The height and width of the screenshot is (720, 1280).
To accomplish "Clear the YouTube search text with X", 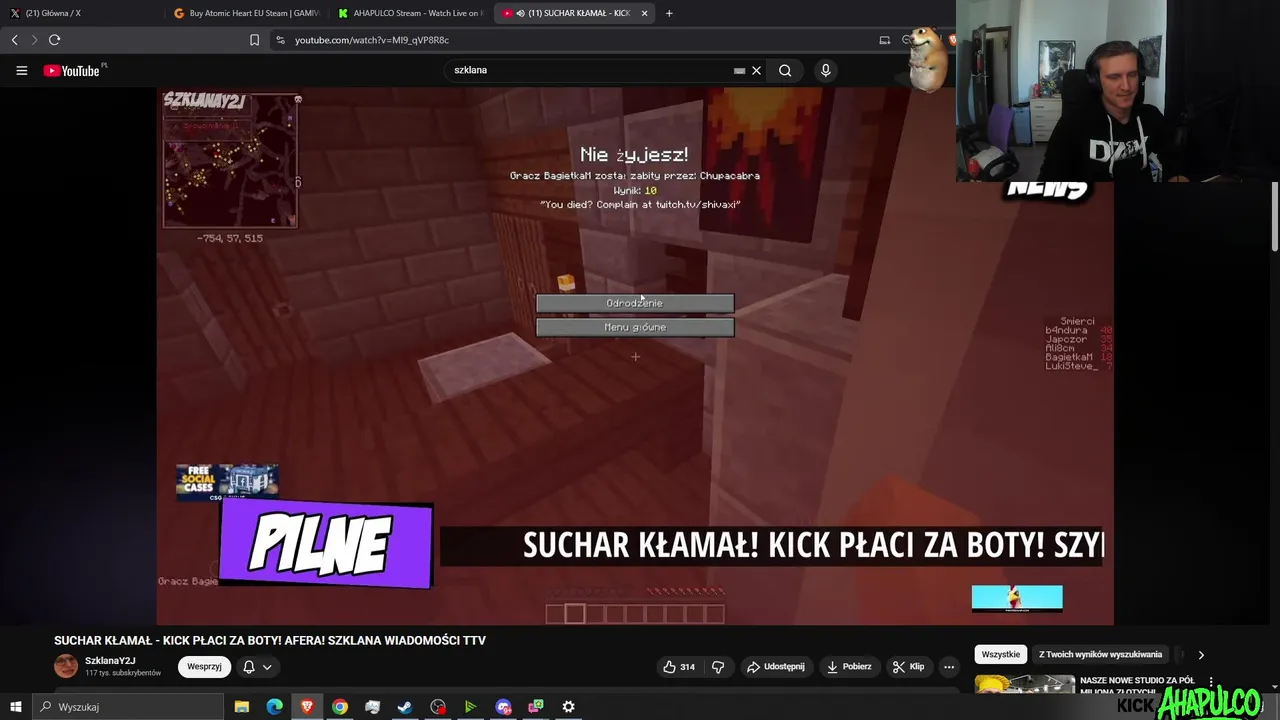I will click(757, 70).
